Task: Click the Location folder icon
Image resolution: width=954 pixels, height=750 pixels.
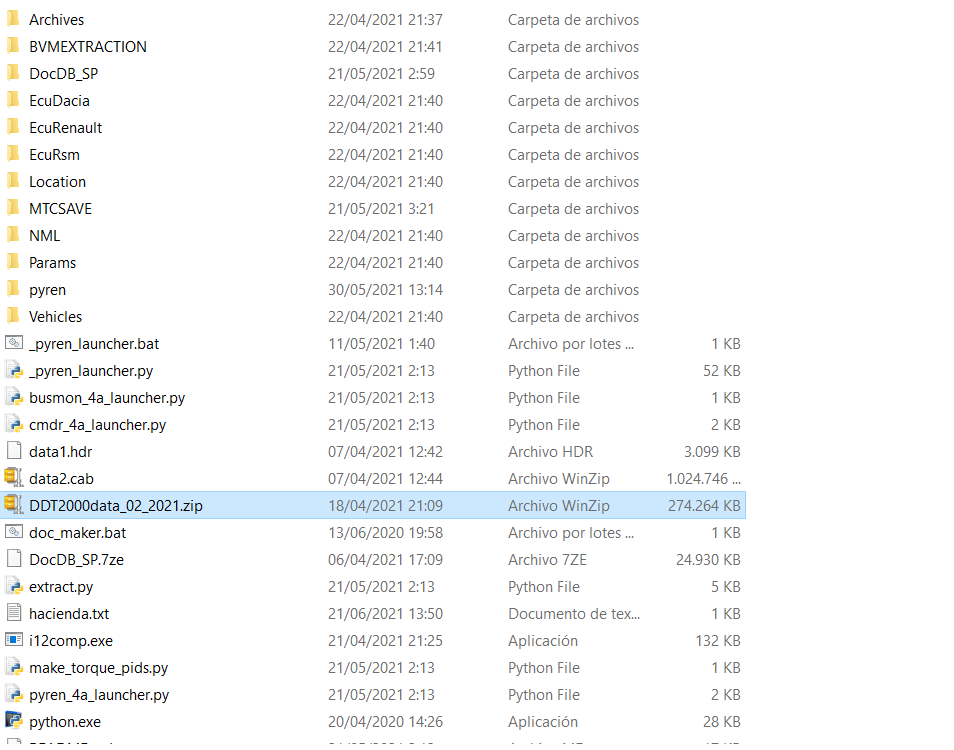Action: click(x=13, y=181)
